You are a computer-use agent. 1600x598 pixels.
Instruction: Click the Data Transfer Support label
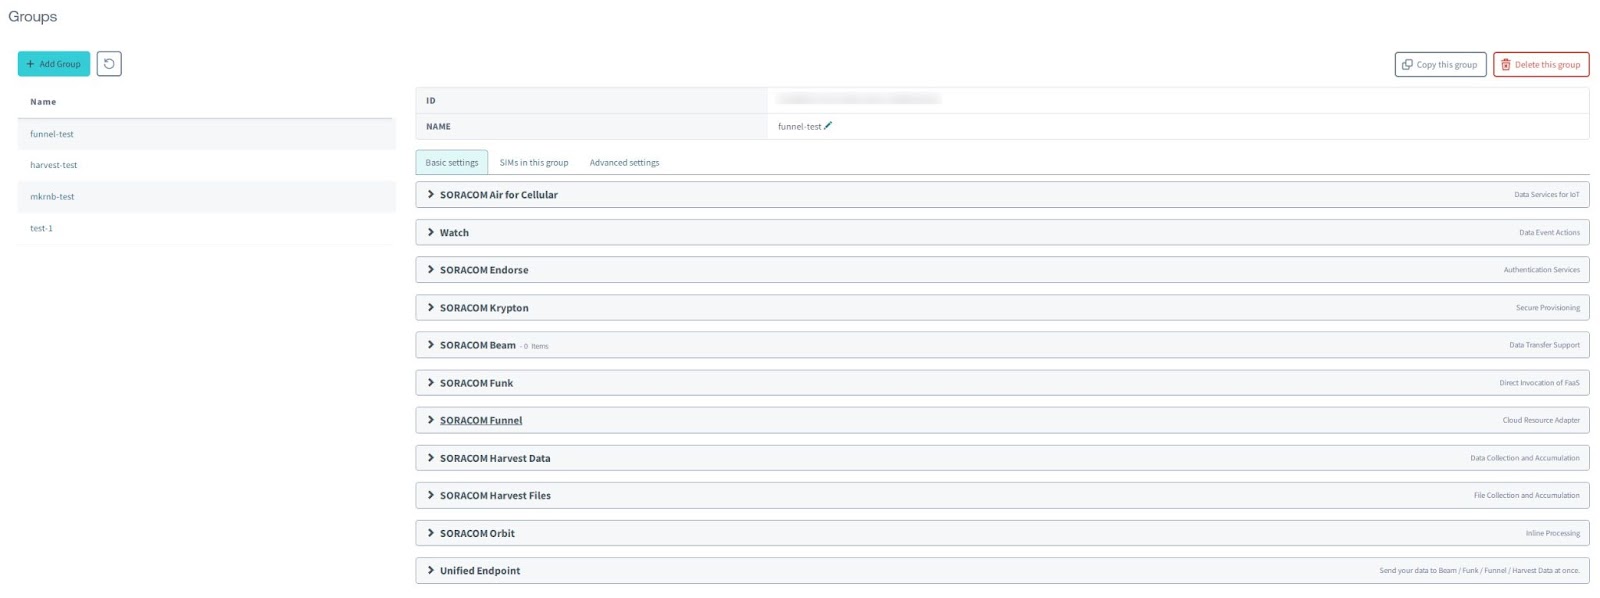coord(1544,345)
